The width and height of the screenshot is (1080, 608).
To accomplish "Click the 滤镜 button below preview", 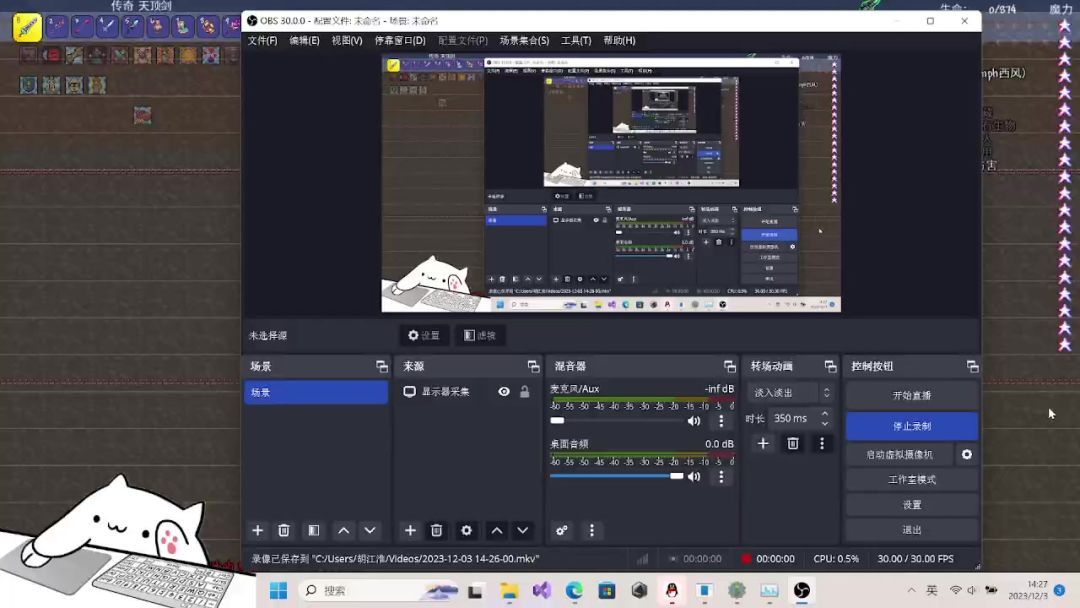I will point(479,335).
